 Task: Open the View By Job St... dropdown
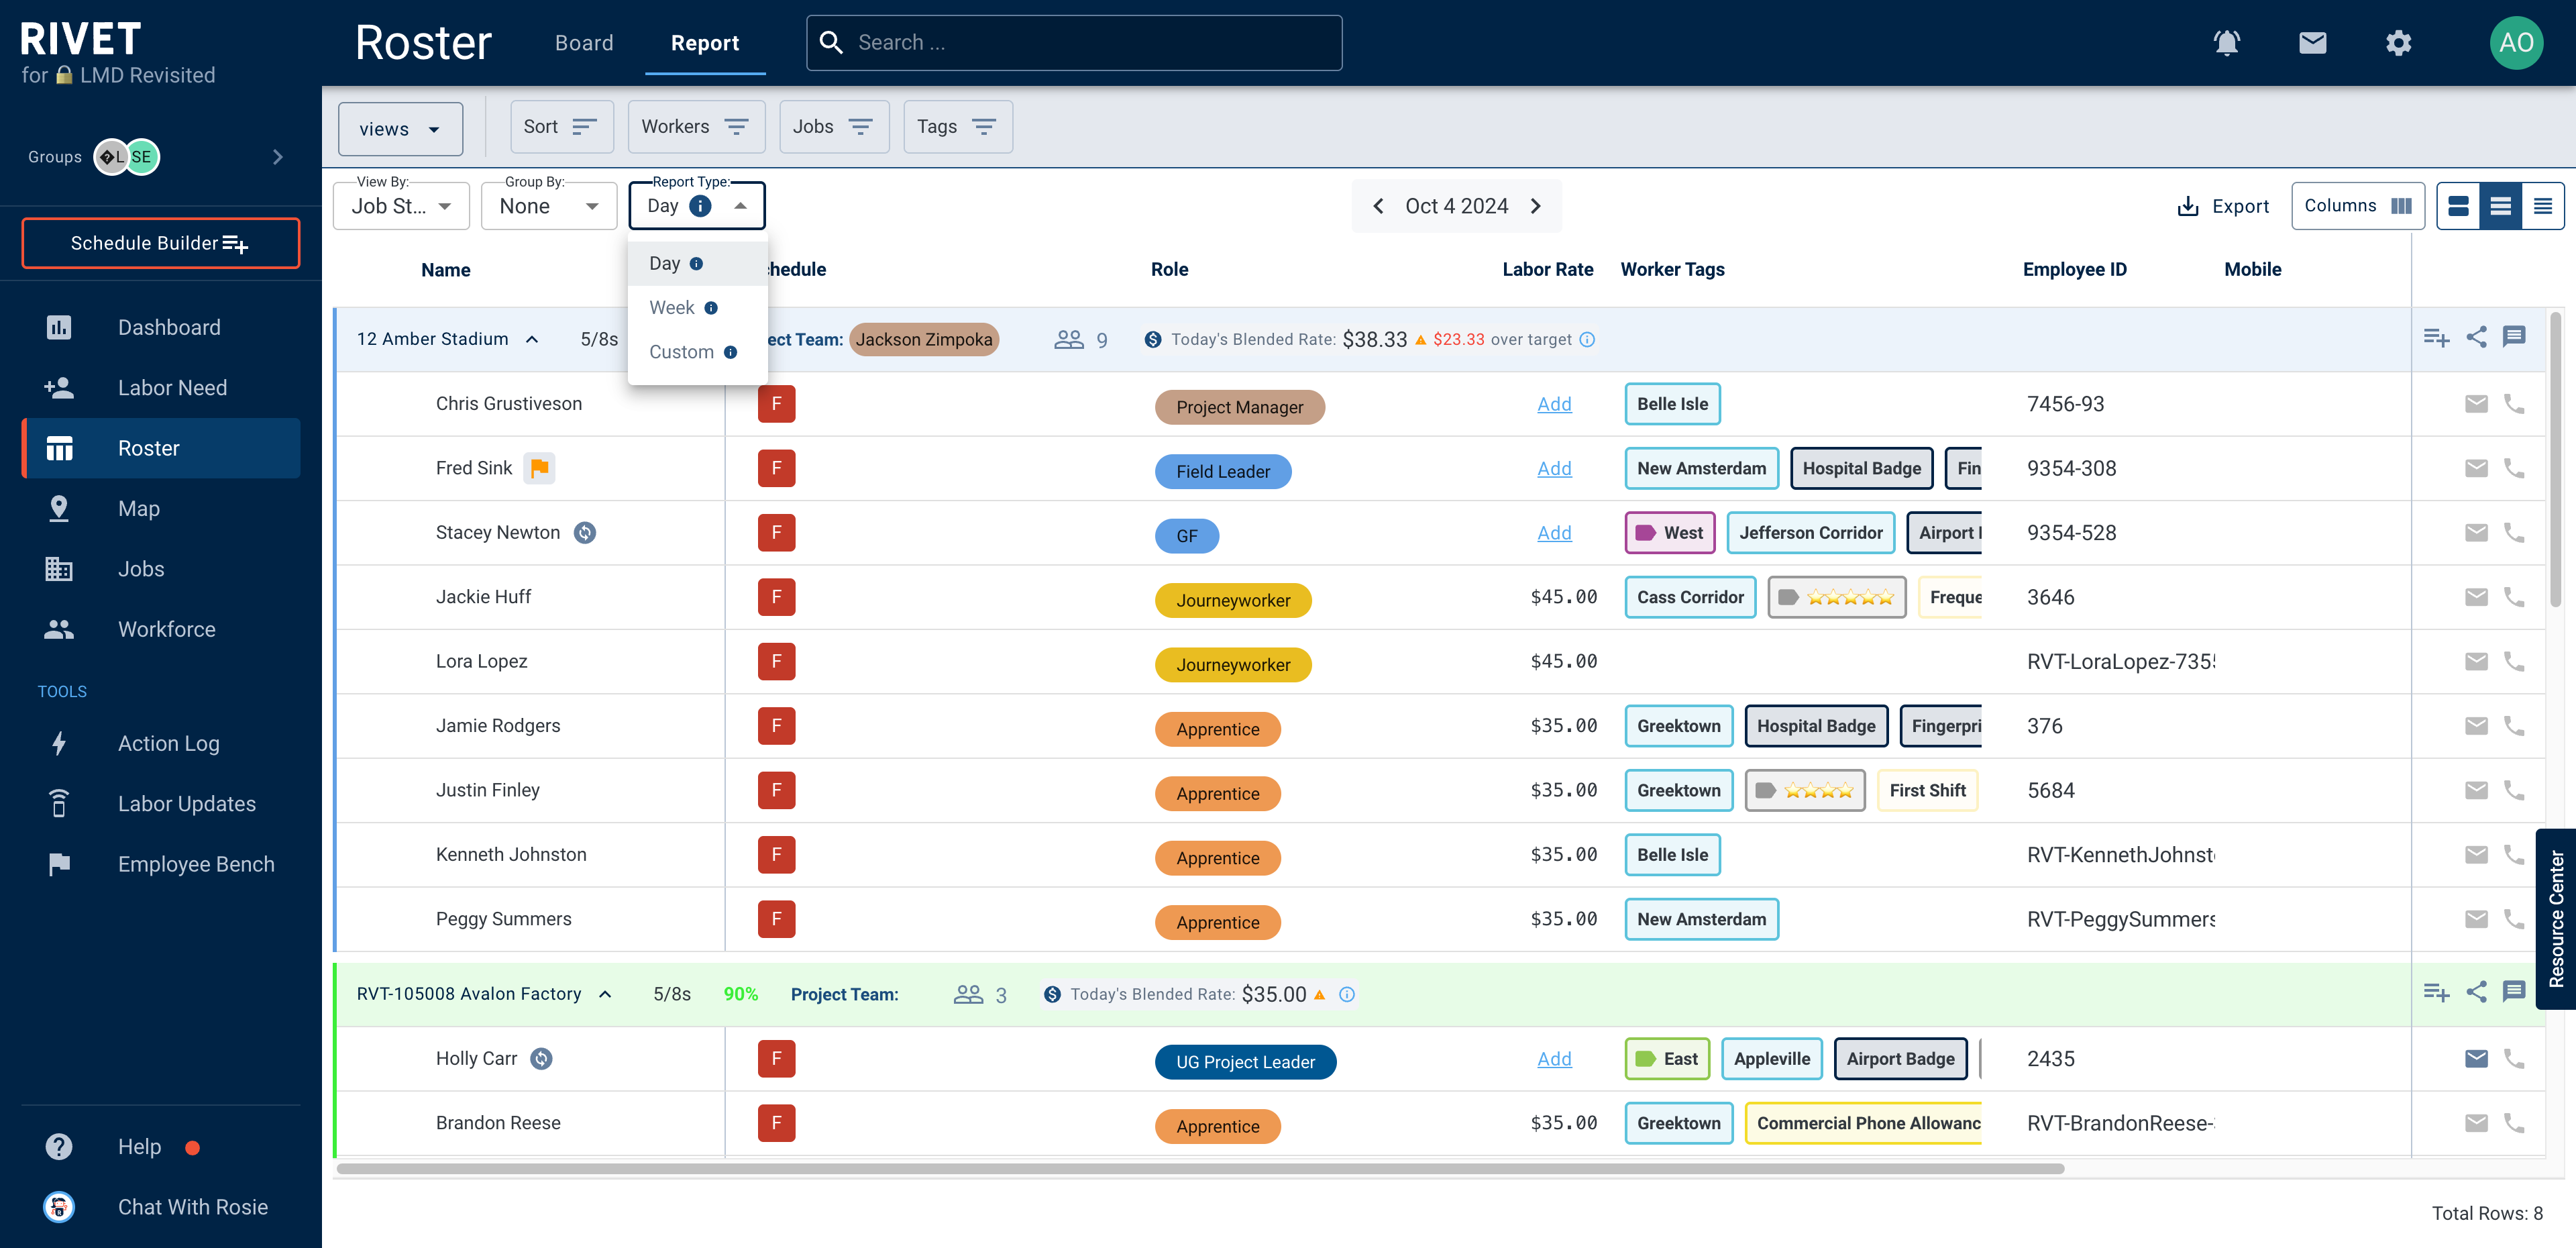(x=401, y=206)
